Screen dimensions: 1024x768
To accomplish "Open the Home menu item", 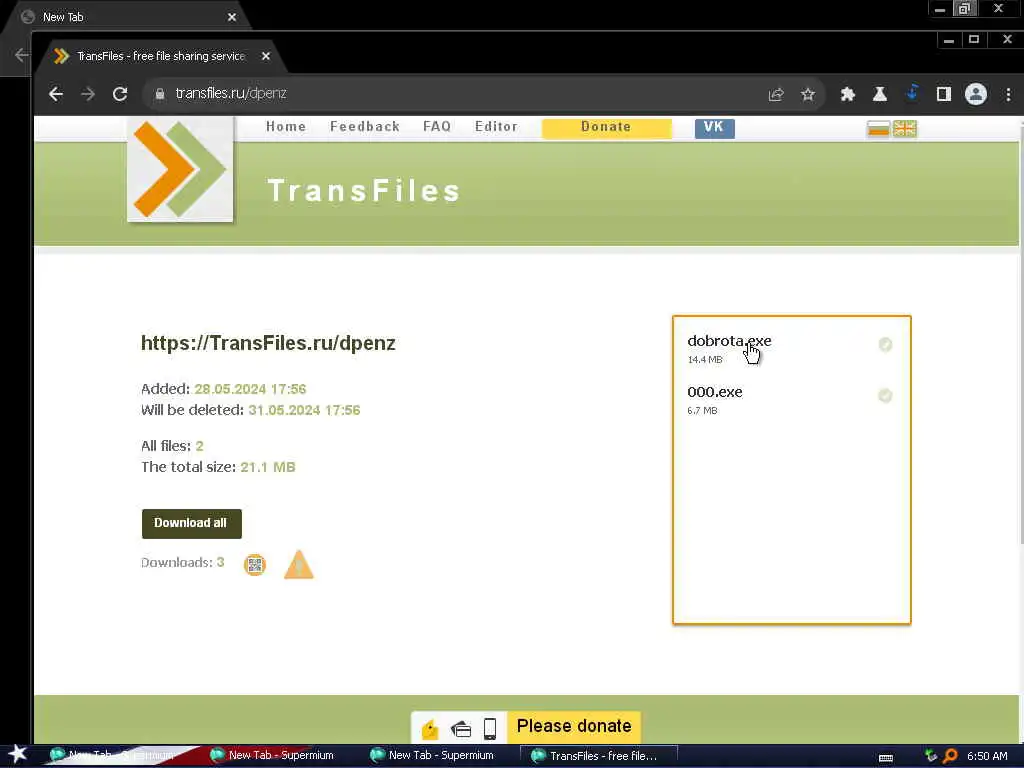I will pyautogui.click(x=286, y=127).
